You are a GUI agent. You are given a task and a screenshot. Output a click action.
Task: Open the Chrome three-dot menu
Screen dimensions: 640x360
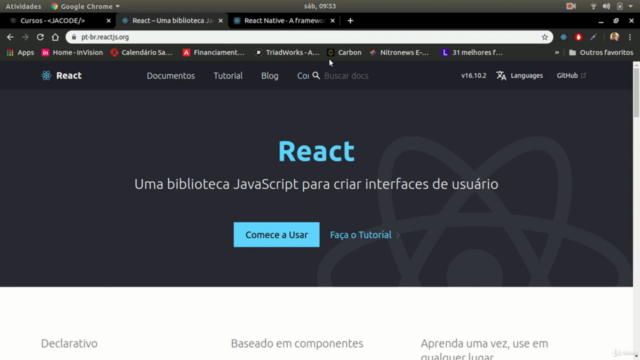630,37
